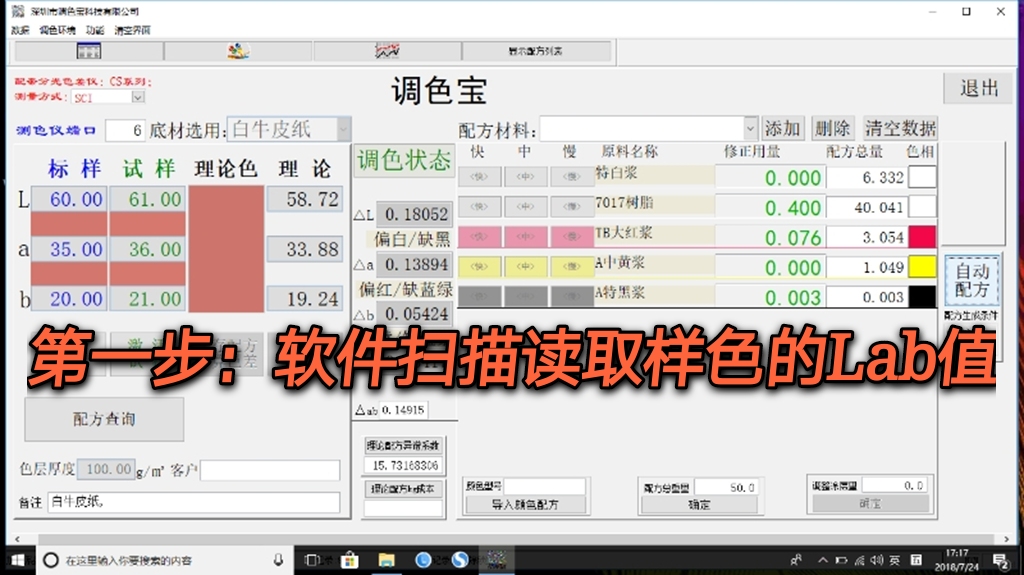The height and width of the screenshot is (575, 1024).
Task: Open the 功能 menu
Action: [x=95, y=30]
